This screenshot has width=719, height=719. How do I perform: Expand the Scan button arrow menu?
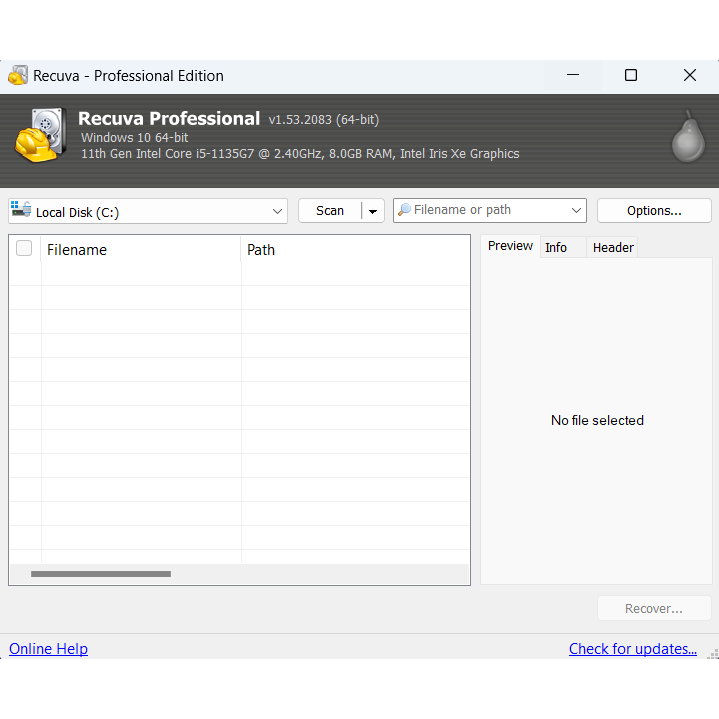tap(372, 211)
